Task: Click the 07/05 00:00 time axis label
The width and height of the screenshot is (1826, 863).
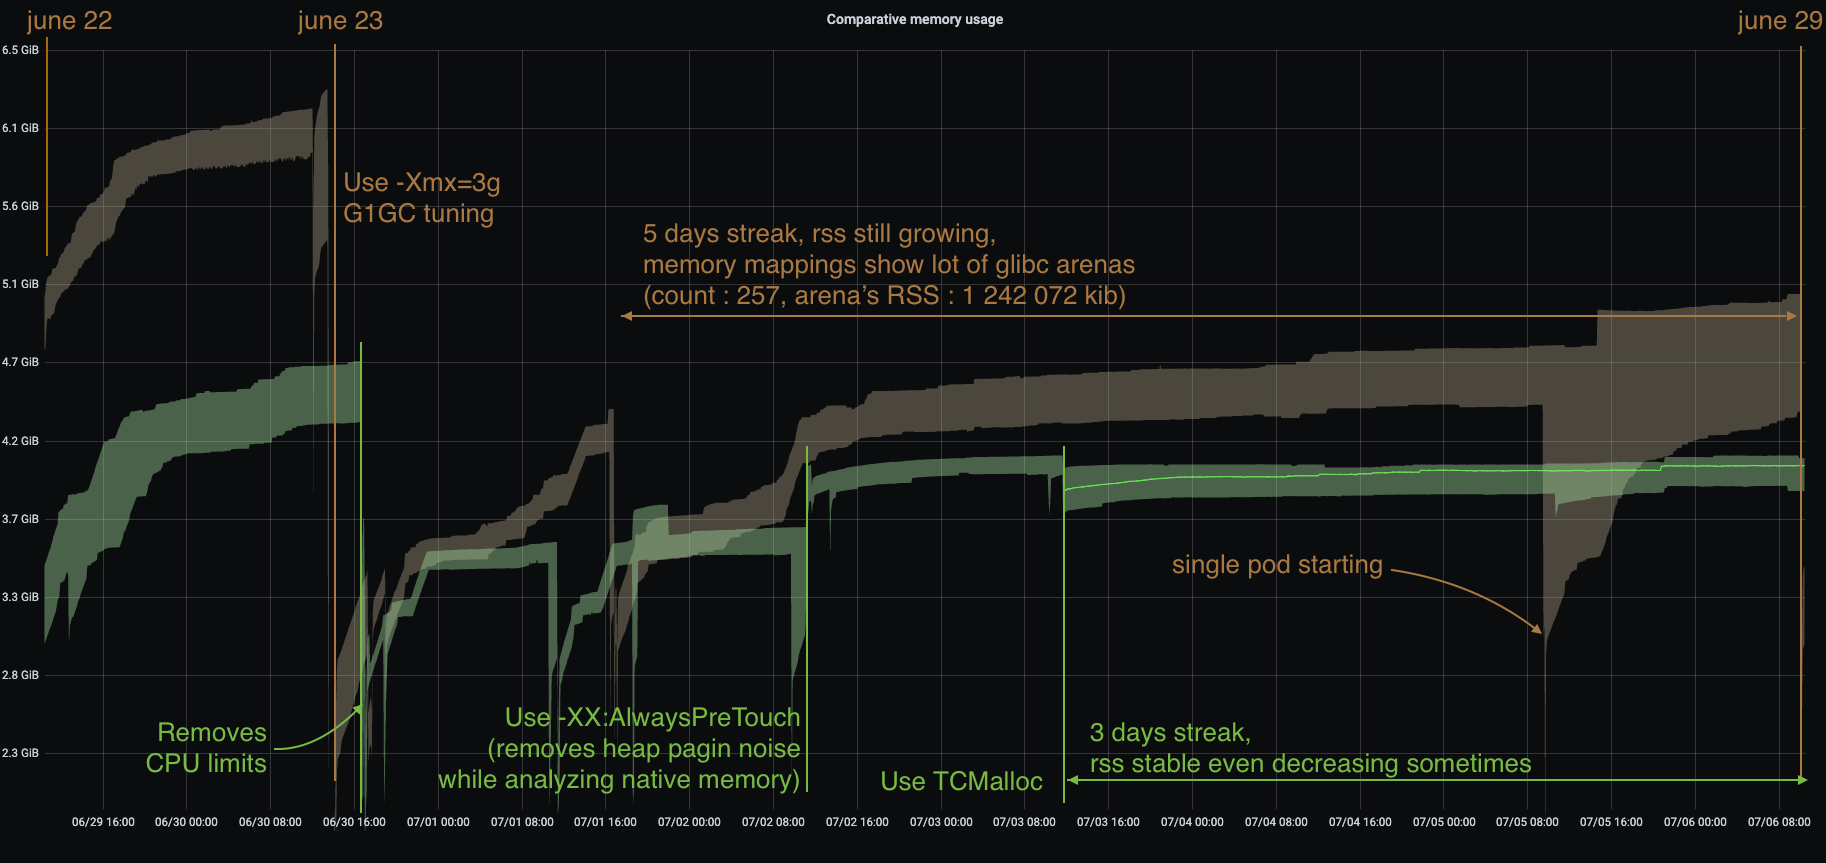Action: tap(1444, 822)
